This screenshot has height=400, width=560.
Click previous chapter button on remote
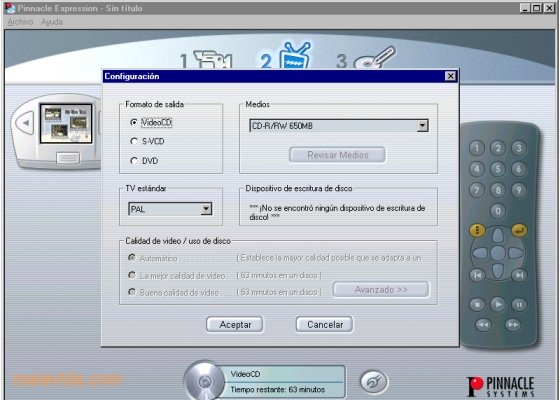pos(477,275)
